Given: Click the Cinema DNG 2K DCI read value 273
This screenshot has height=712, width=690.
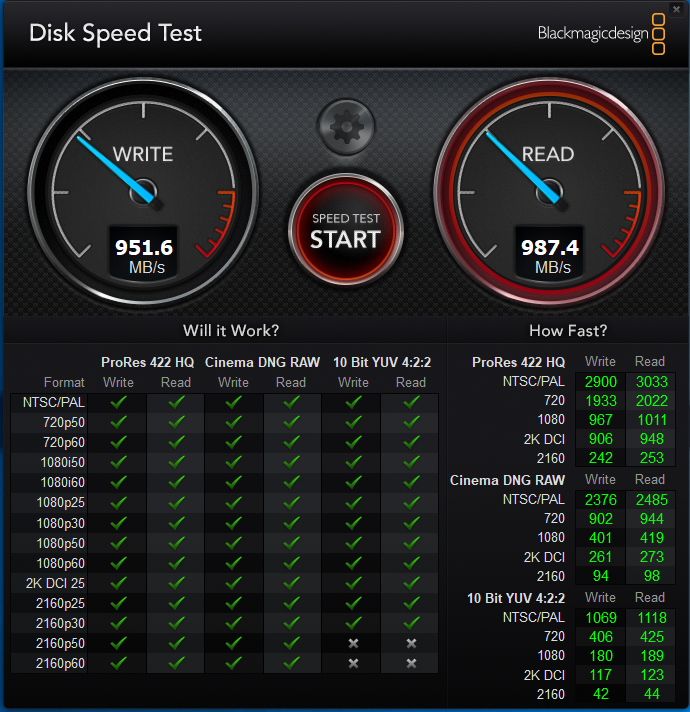Looking at the screenshot, I should [x=651, y=557].
